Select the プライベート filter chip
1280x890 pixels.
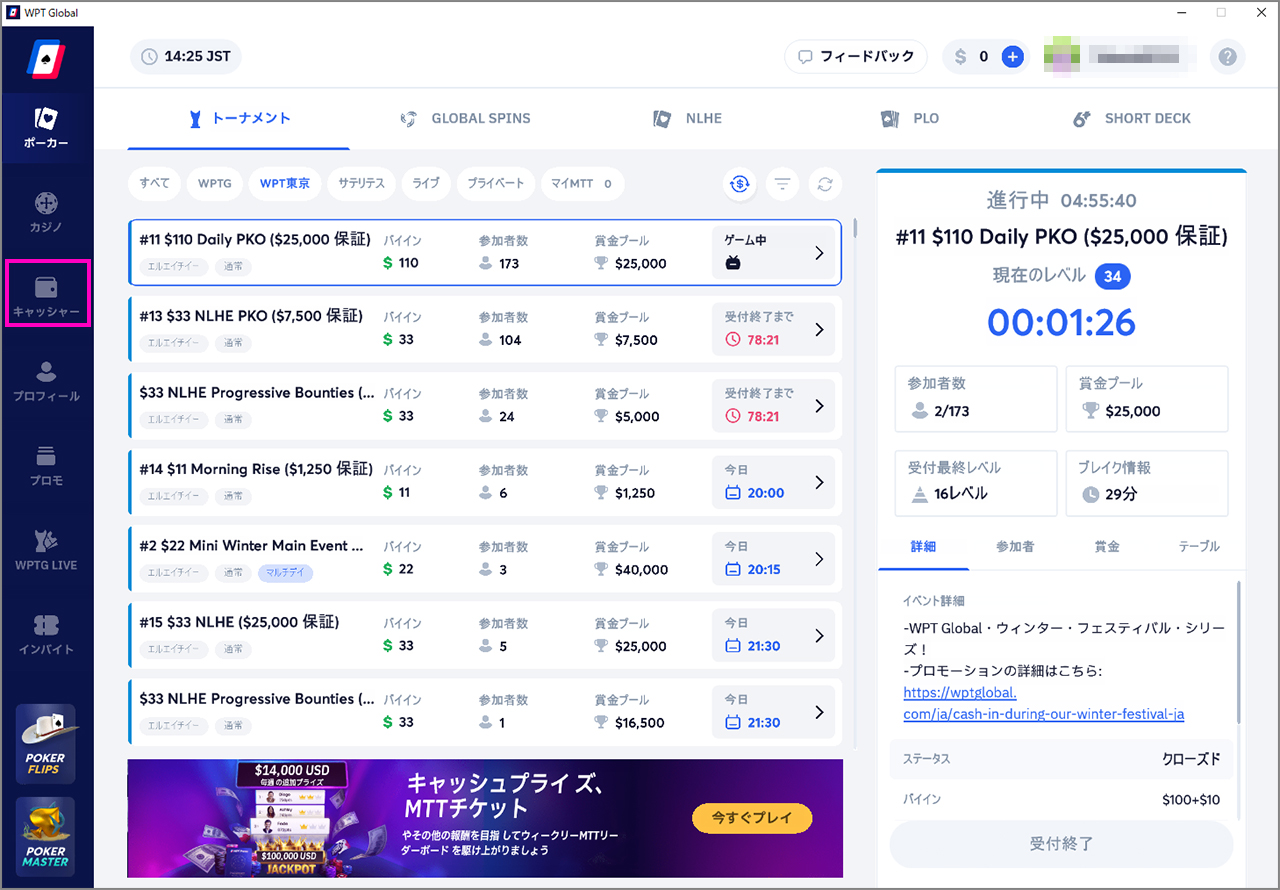pyautogui.click(x=496, y=184)
